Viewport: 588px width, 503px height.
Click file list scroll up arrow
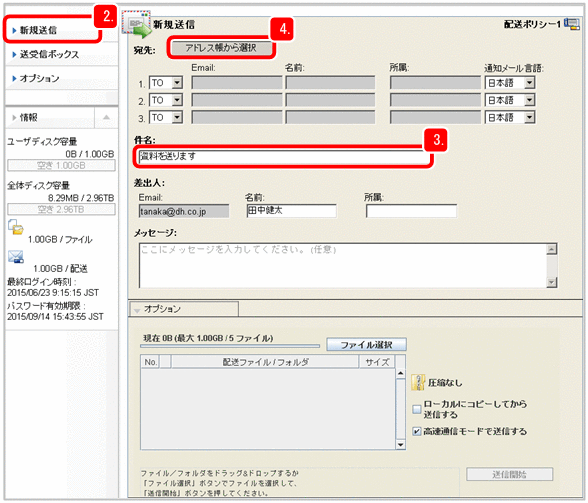[400, 373]
